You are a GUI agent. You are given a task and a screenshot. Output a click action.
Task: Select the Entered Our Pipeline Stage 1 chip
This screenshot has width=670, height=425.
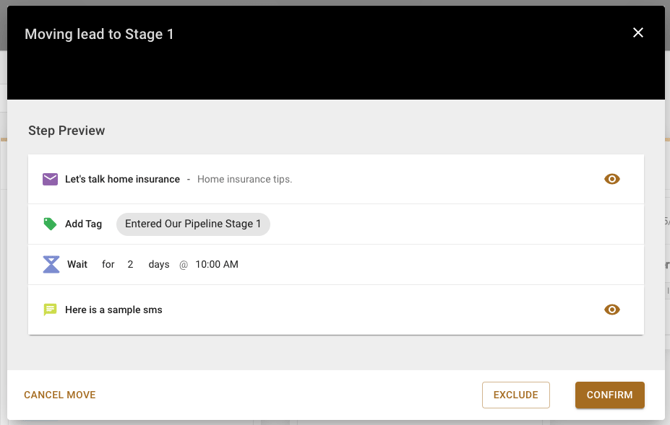point(193,224)
